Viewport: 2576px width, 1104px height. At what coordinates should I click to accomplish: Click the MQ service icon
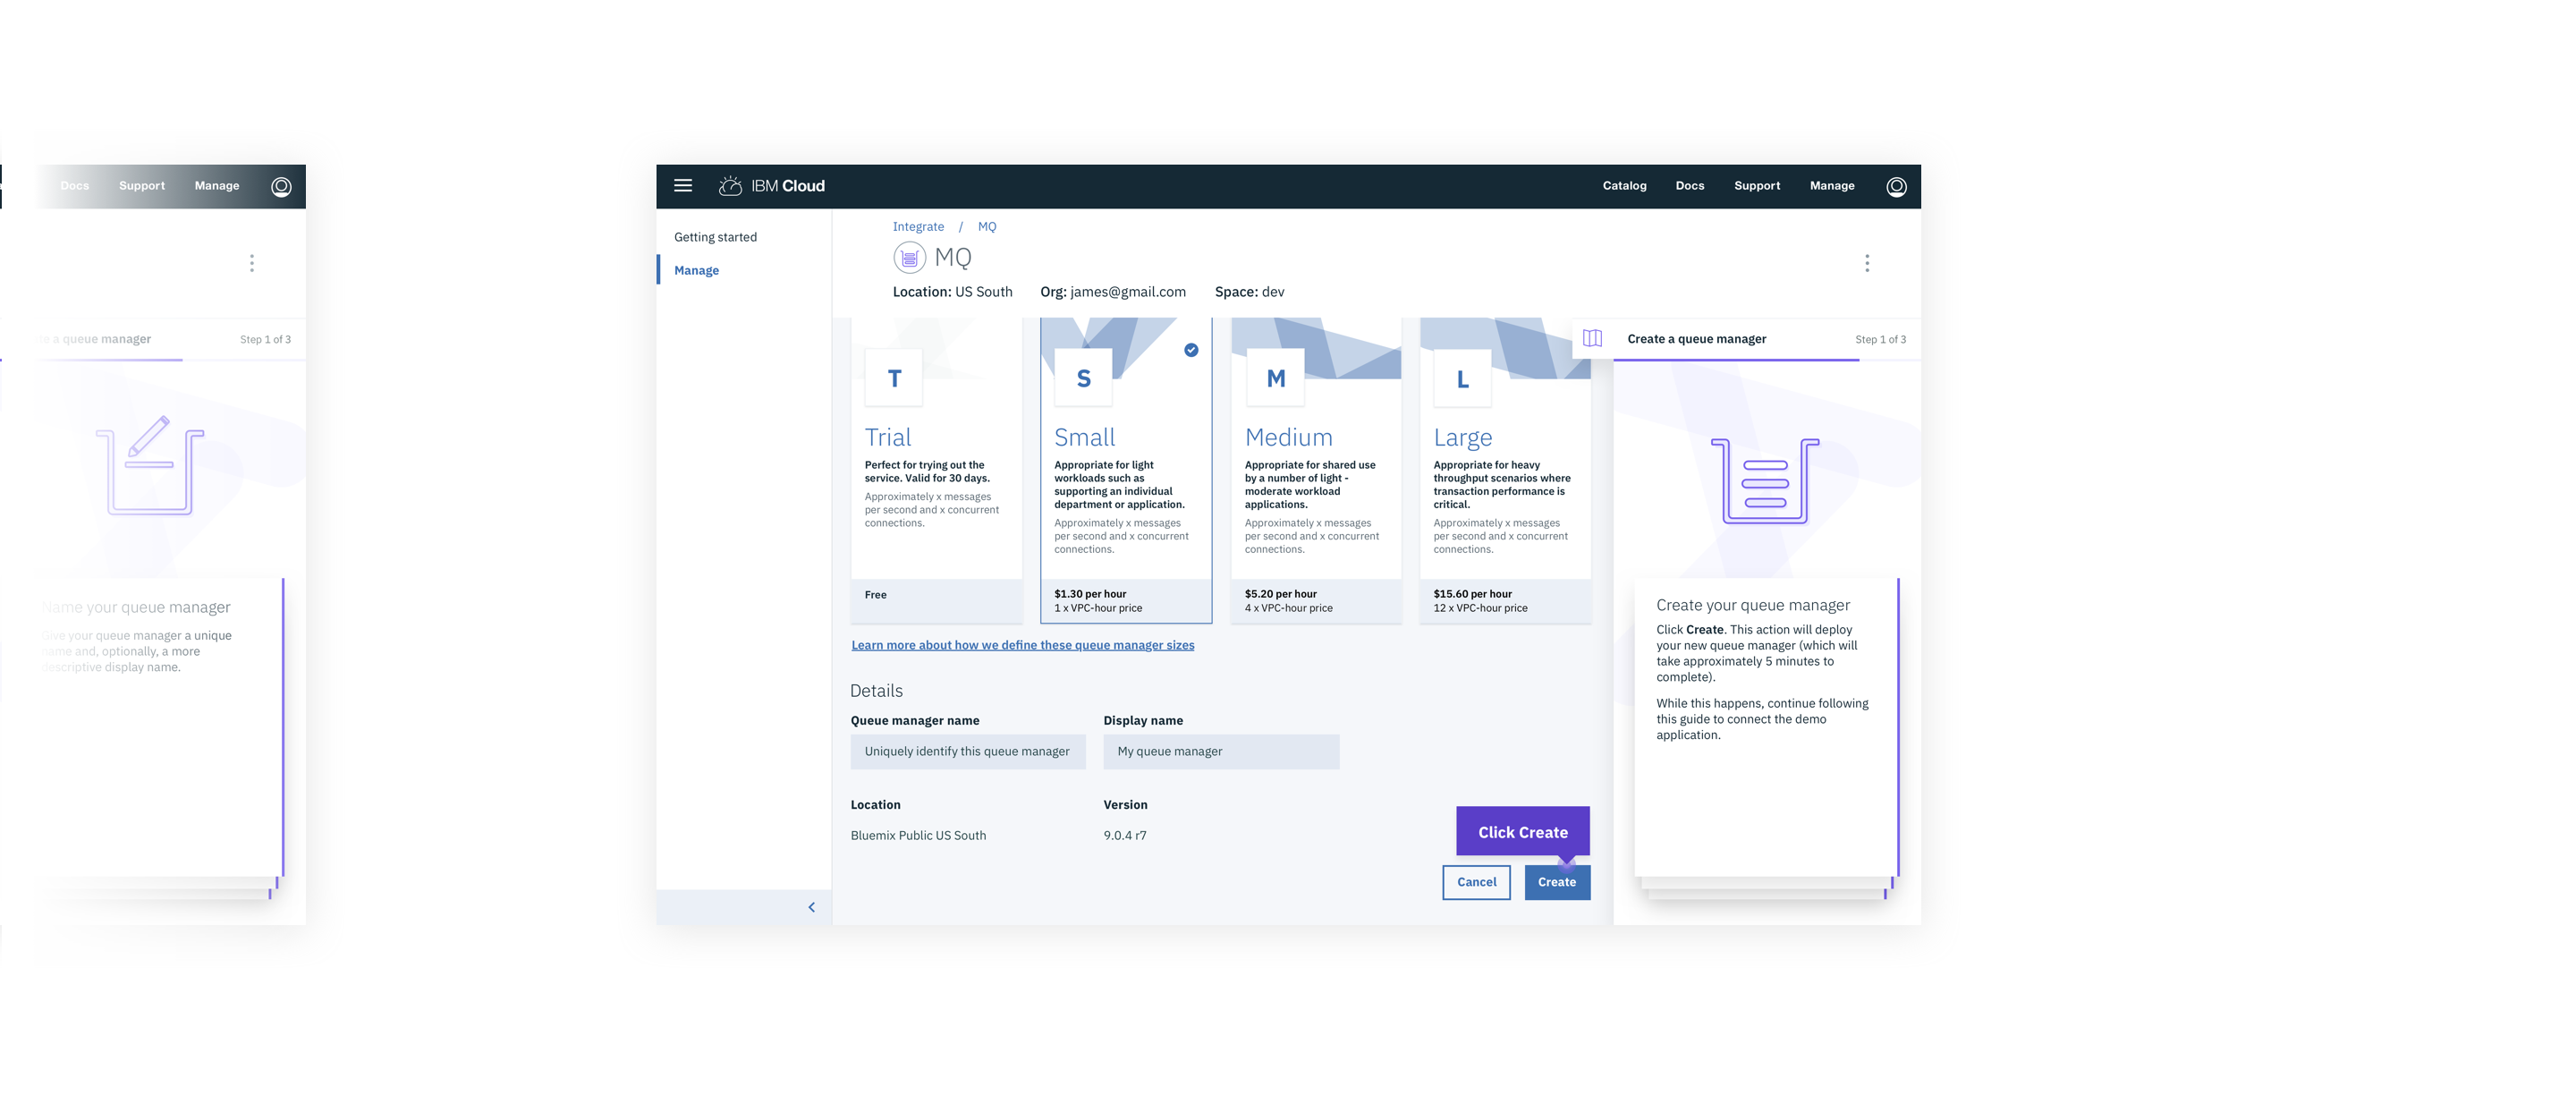909,258
